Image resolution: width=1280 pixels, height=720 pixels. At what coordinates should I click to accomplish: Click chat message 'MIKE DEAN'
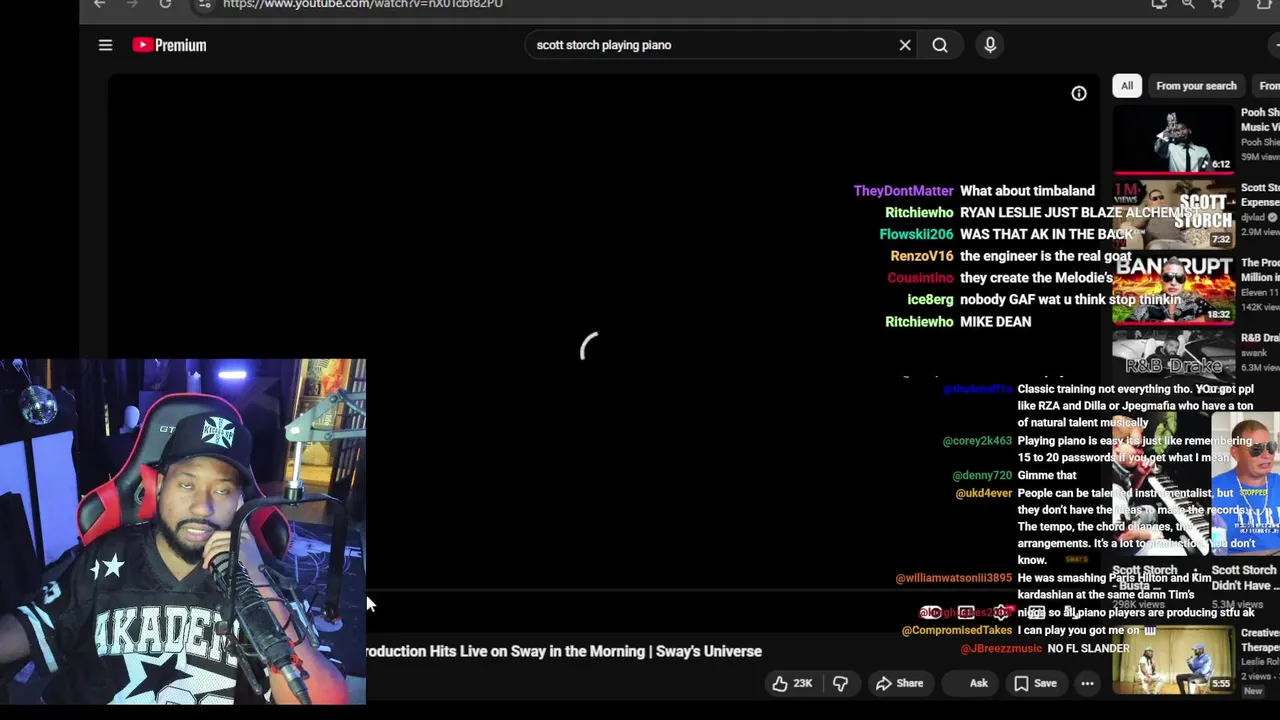click(995, 322)
